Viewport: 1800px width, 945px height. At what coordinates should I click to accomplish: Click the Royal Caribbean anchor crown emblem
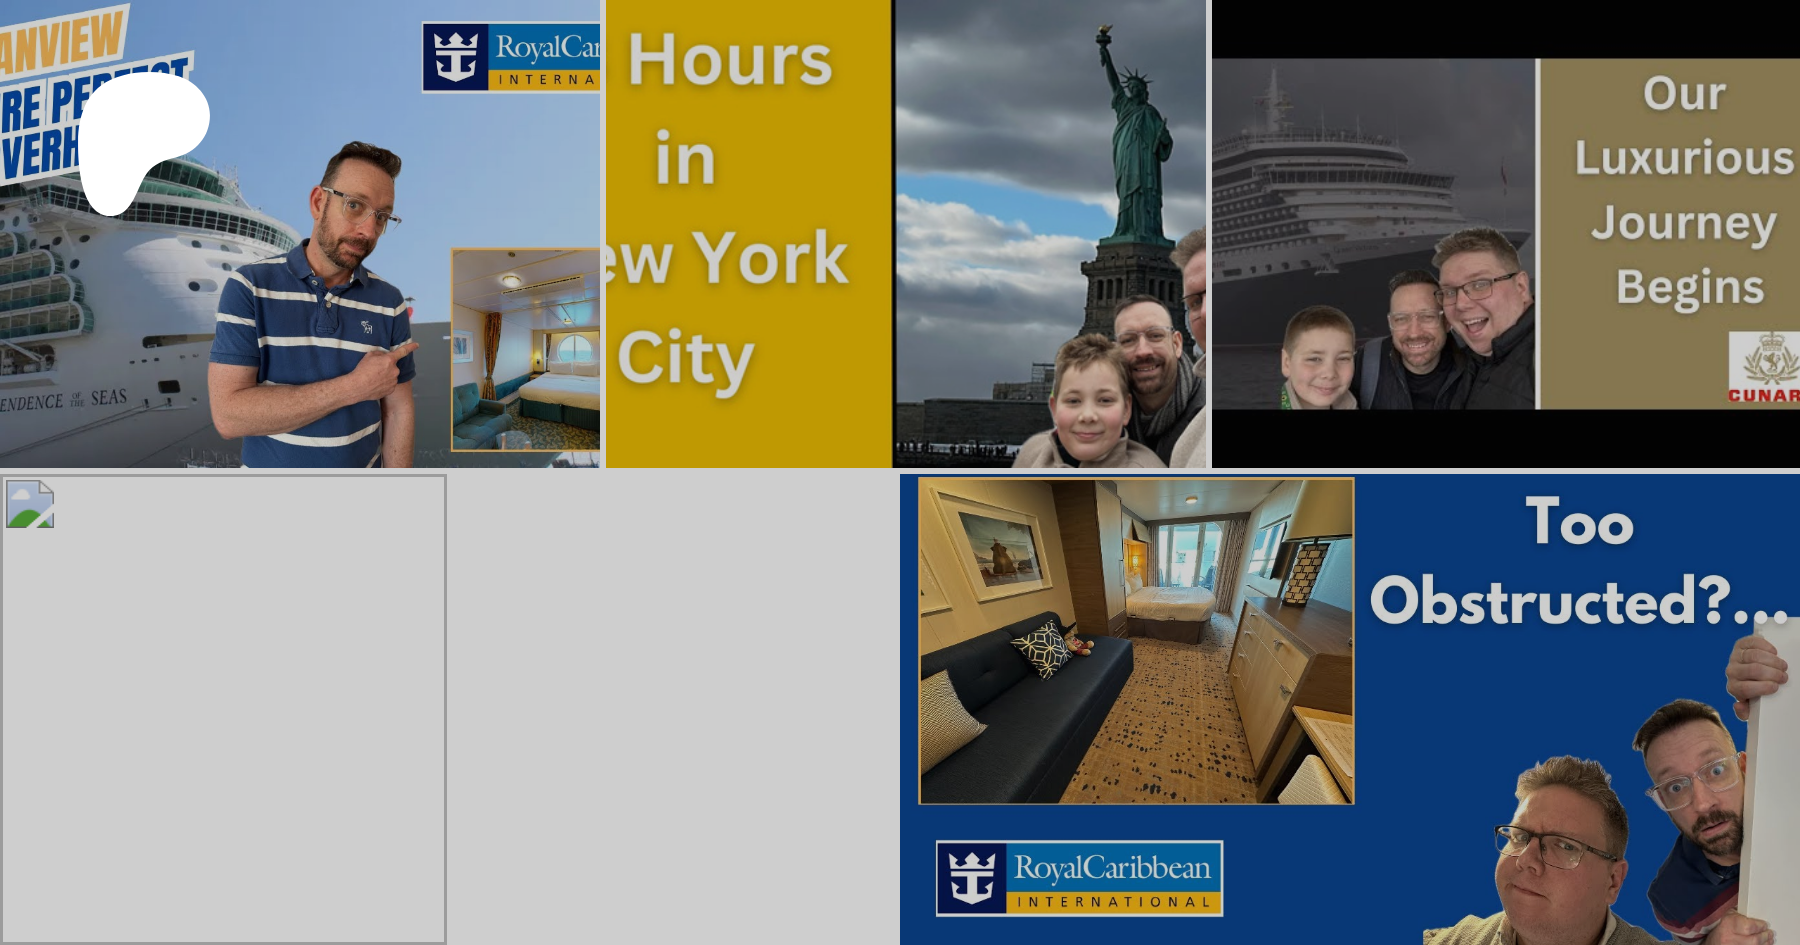pos(971,878)
